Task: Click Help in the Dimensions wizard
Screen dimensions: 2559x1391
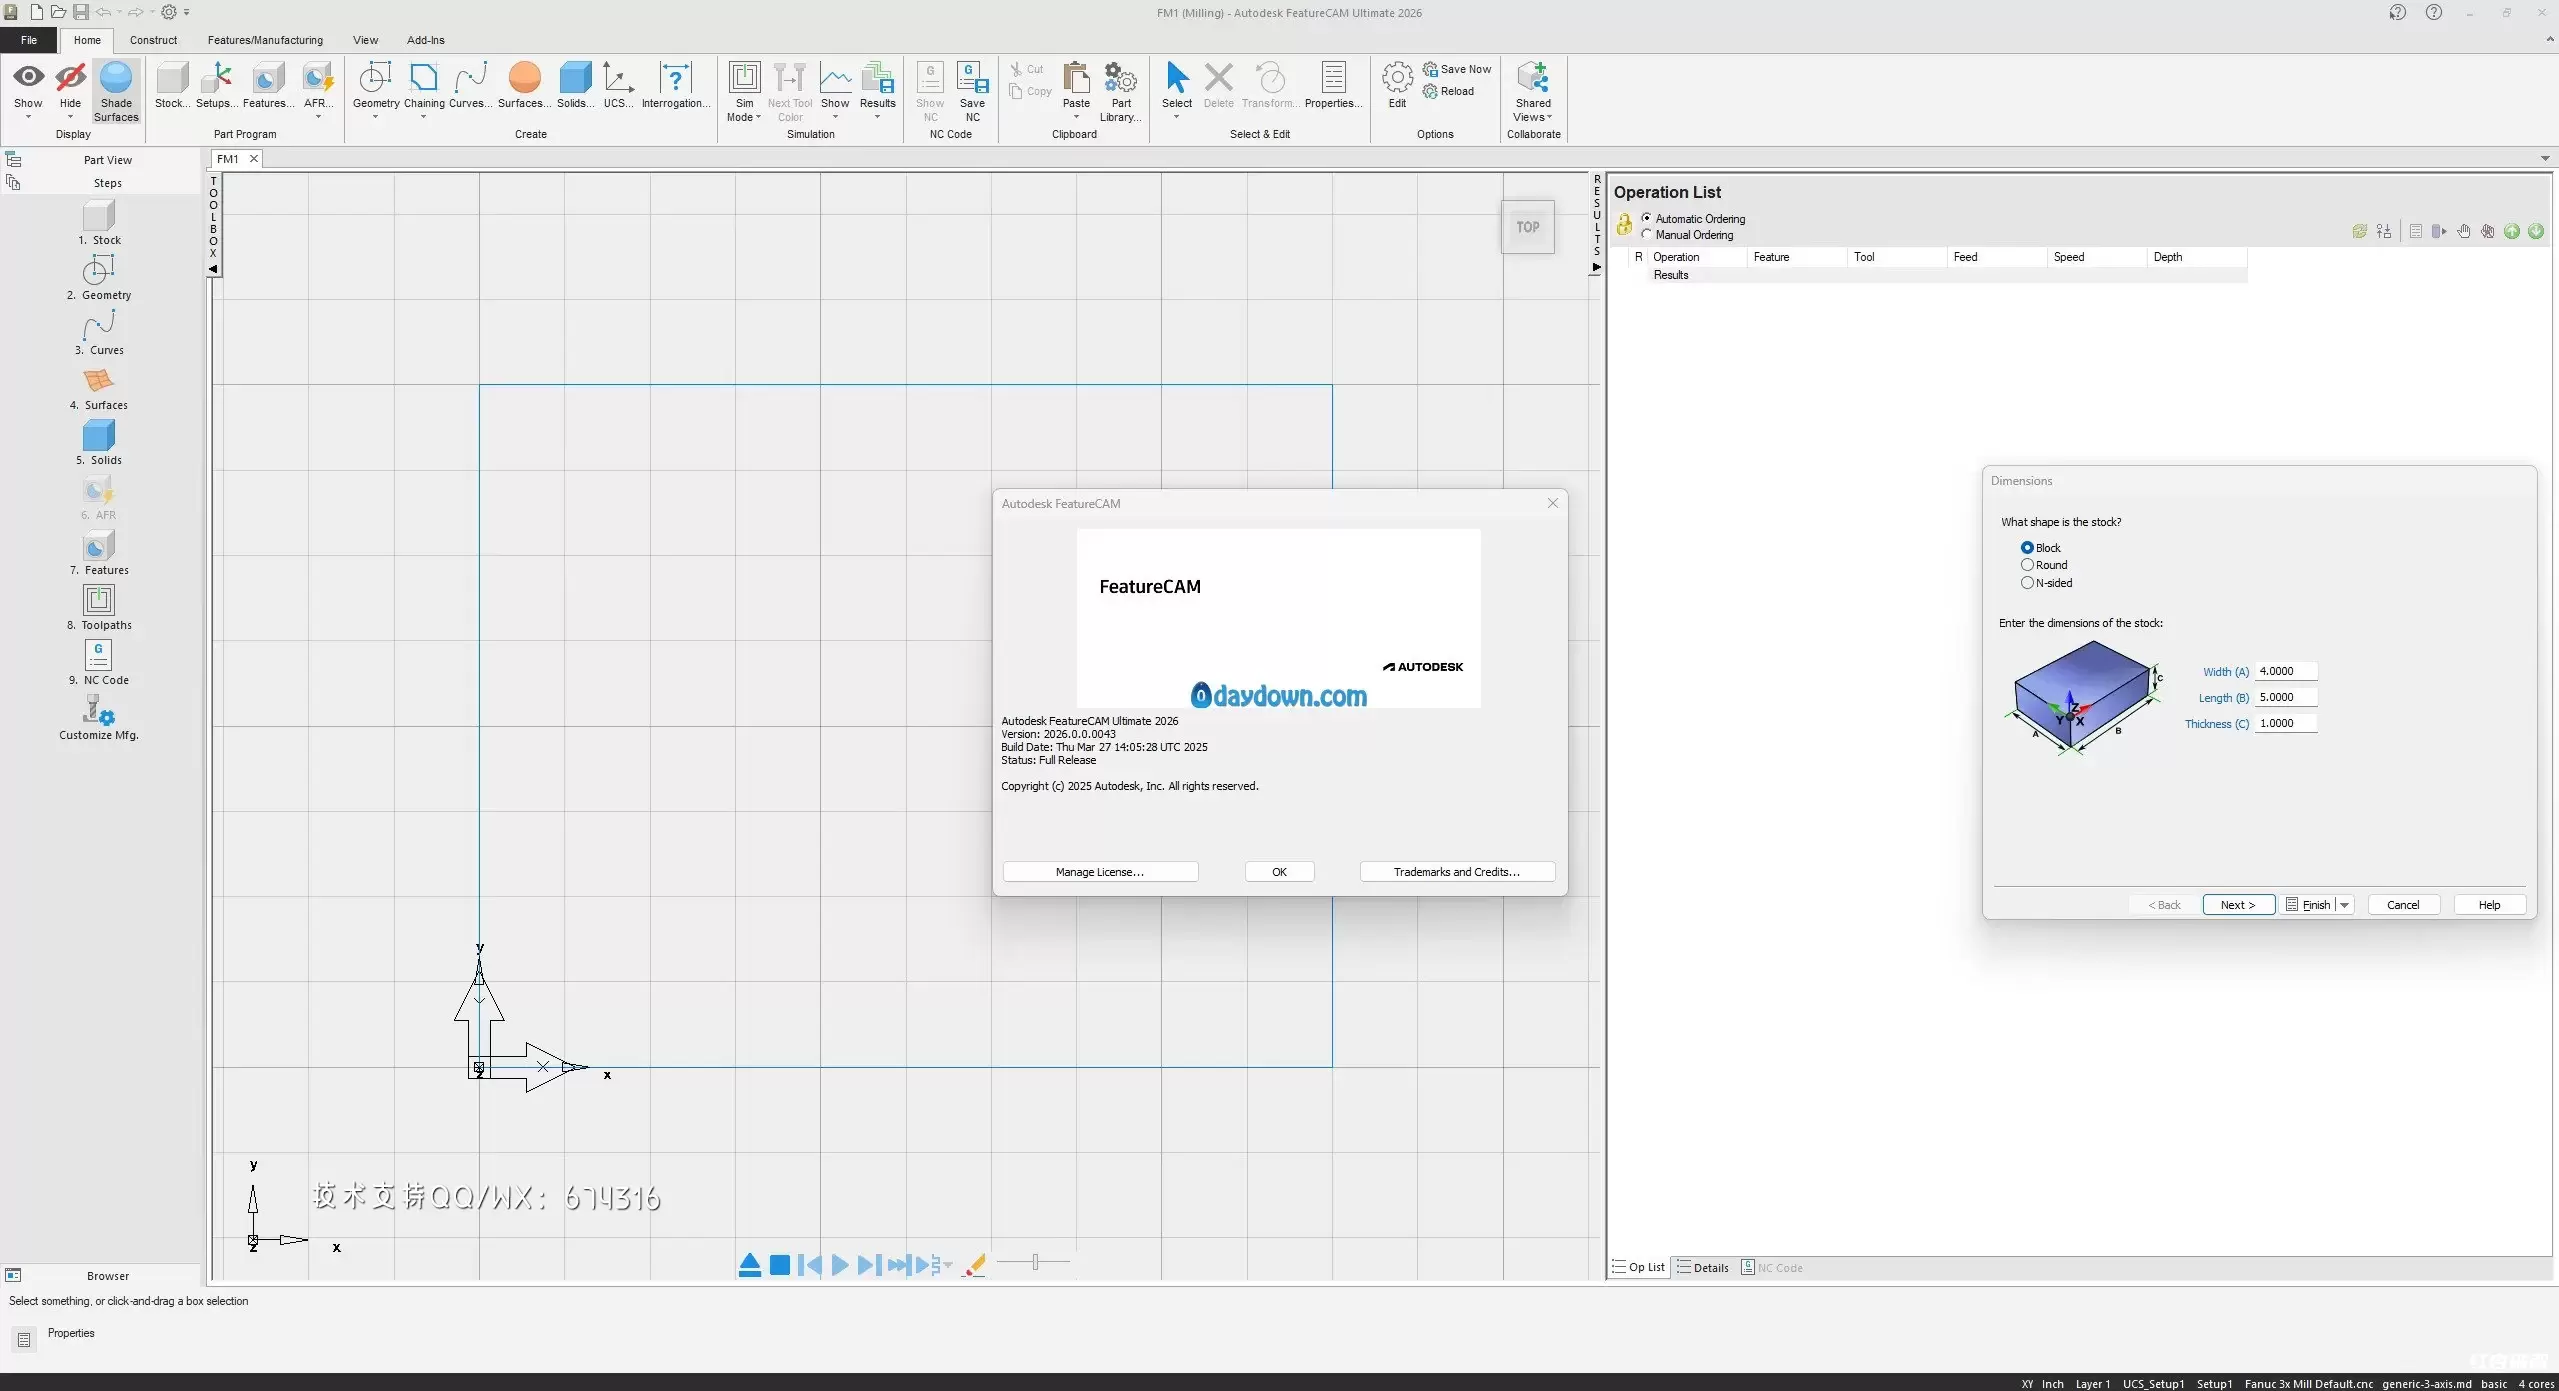Action: click(x=2489, y=905)
